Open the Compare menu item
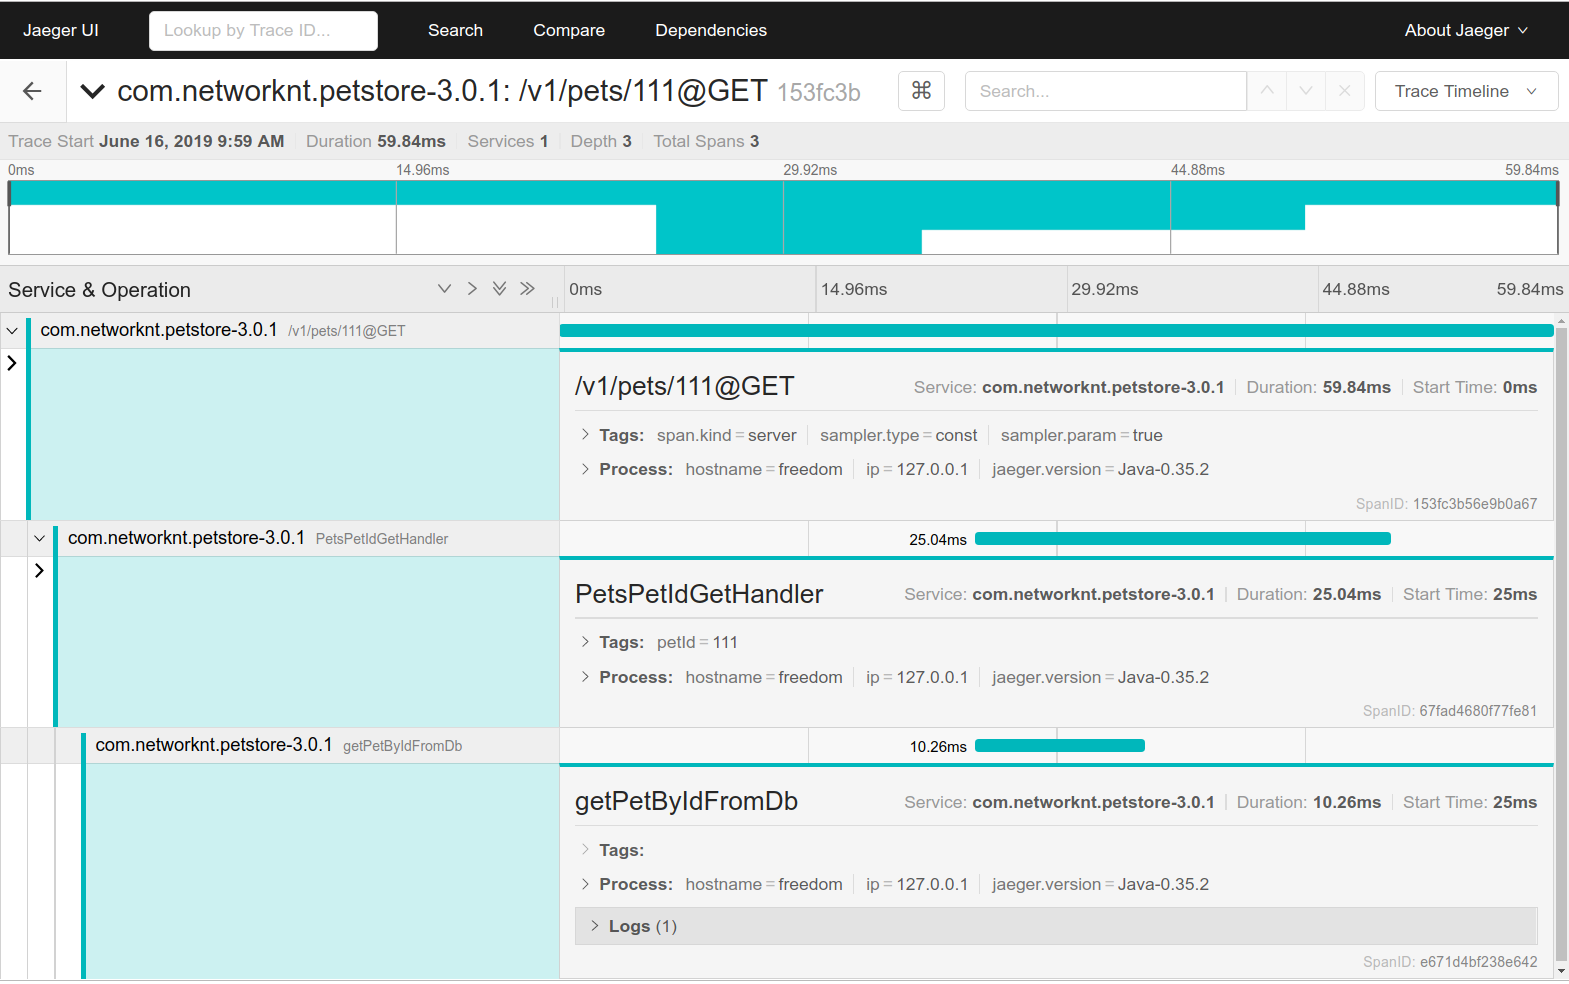Screen dimensions: 1569x984 coord(568,30)
